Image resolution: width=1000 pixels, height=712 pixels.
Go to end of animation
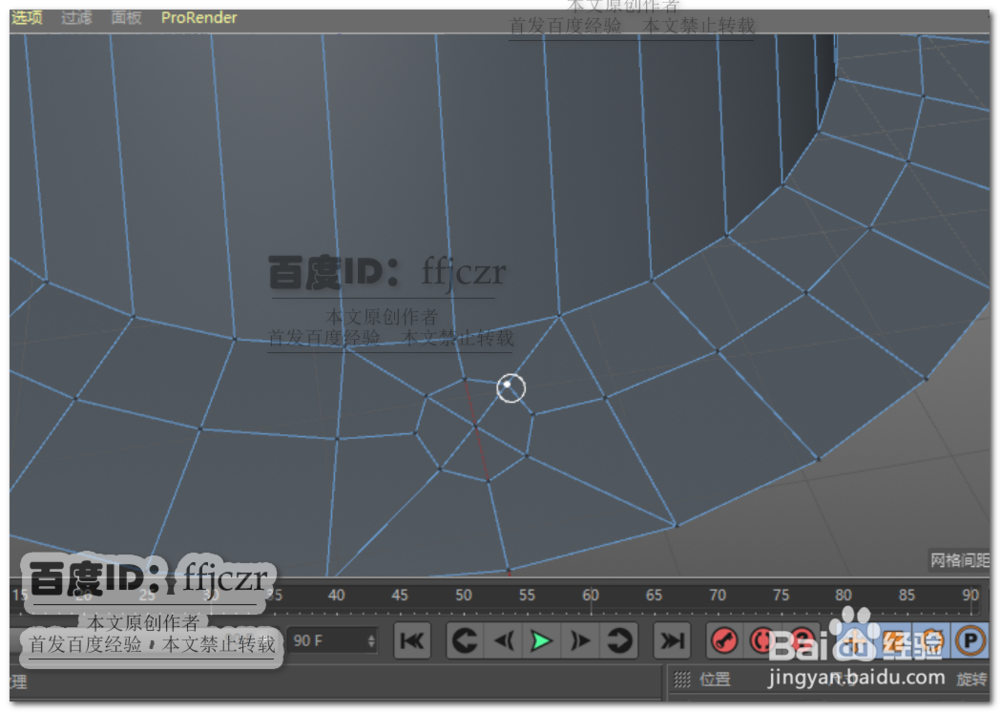672,641
